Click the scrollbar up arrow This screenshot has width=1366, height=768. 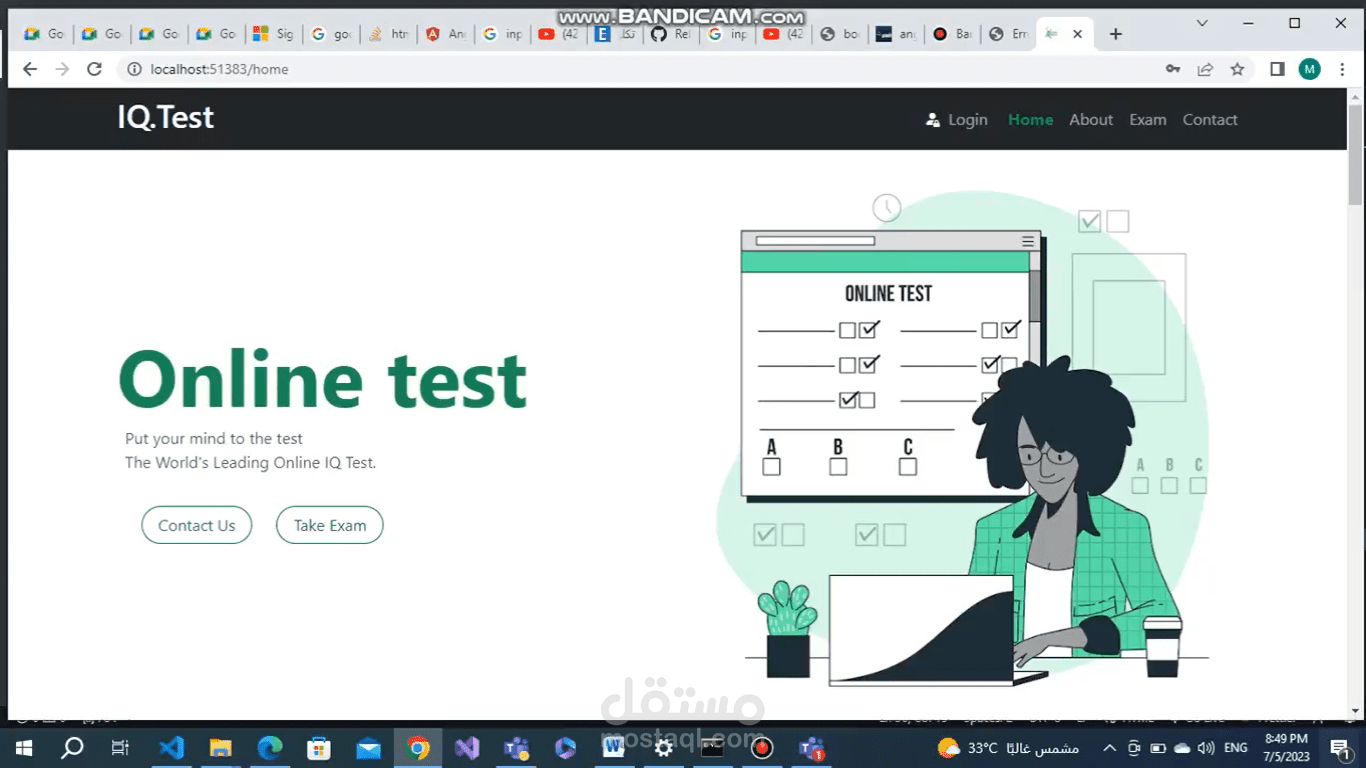coord(1355,96)
